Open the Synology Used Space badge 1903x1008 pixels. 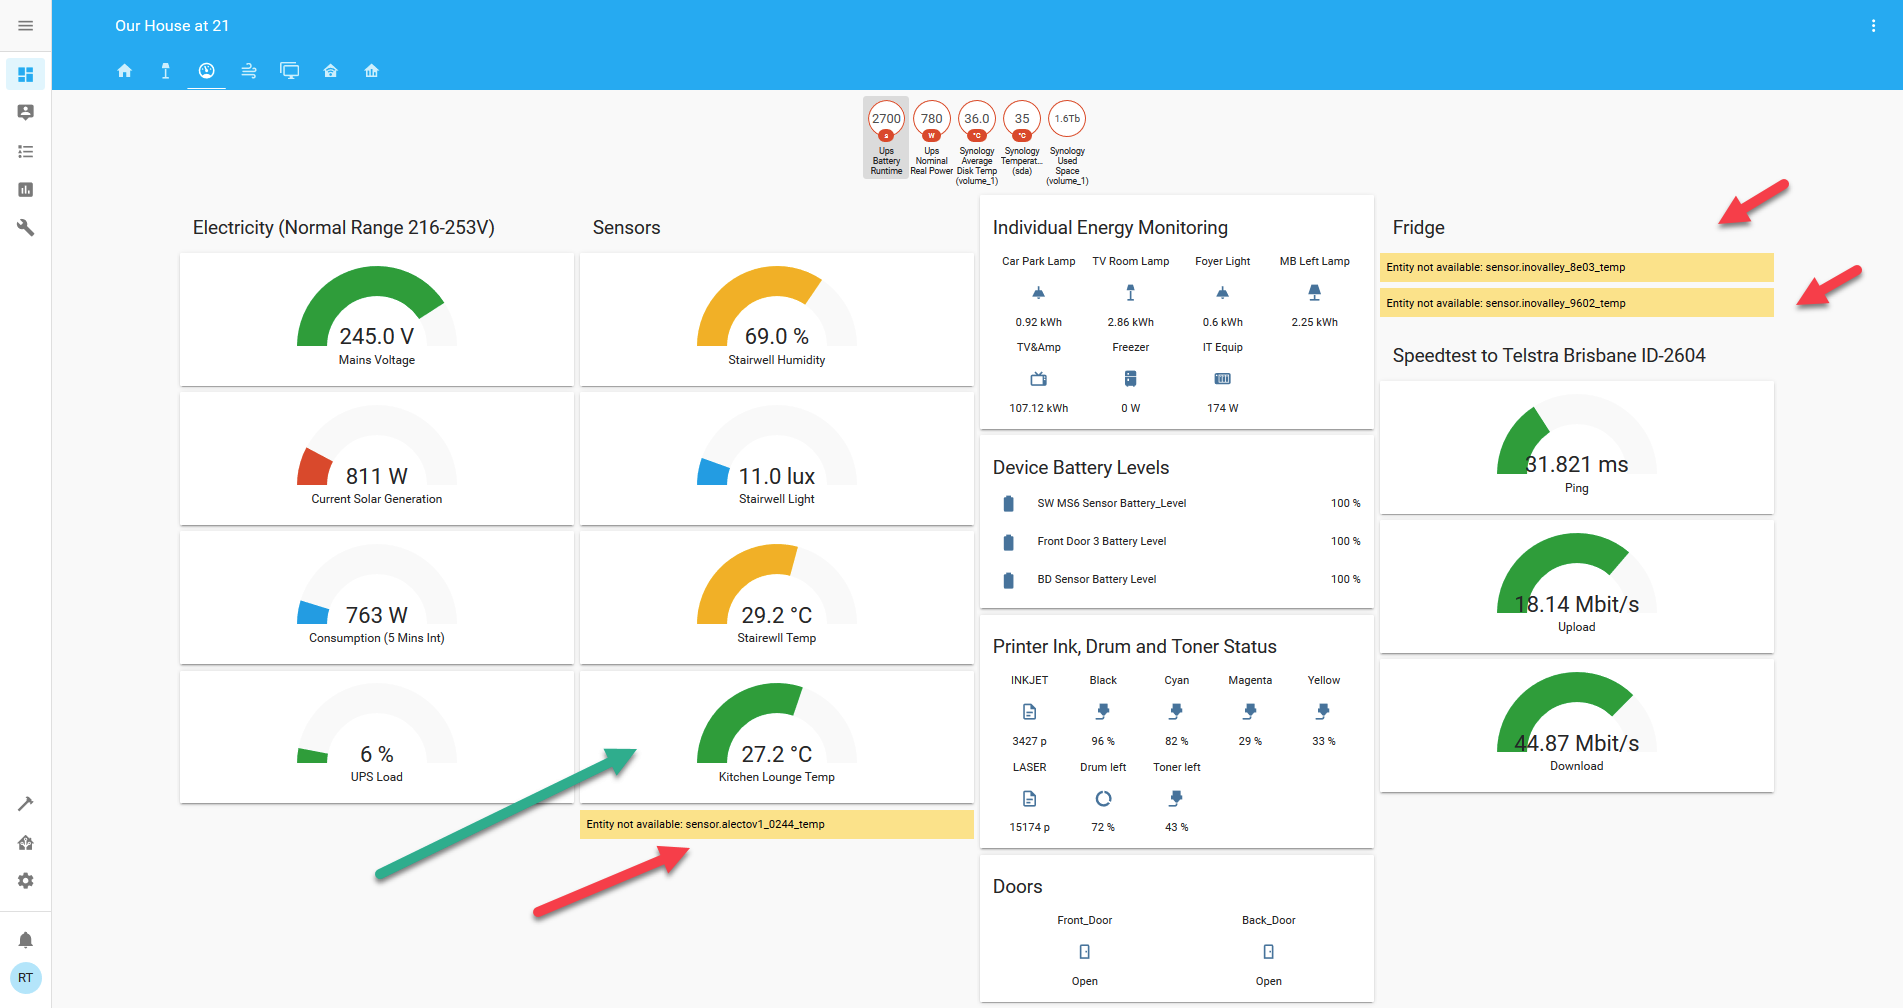pyautogui.click(x=1067, y=142)
